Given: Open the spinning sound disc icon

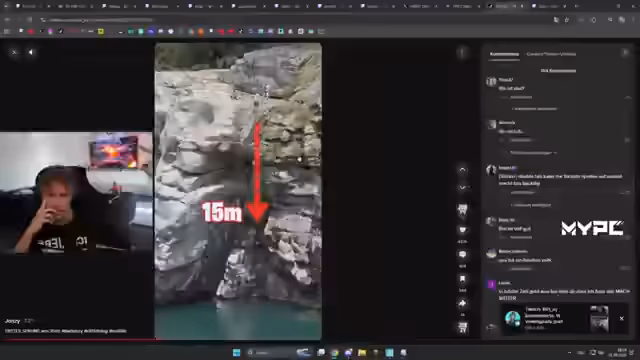Looking at the screenshot, I should click(x=462, y=327).
